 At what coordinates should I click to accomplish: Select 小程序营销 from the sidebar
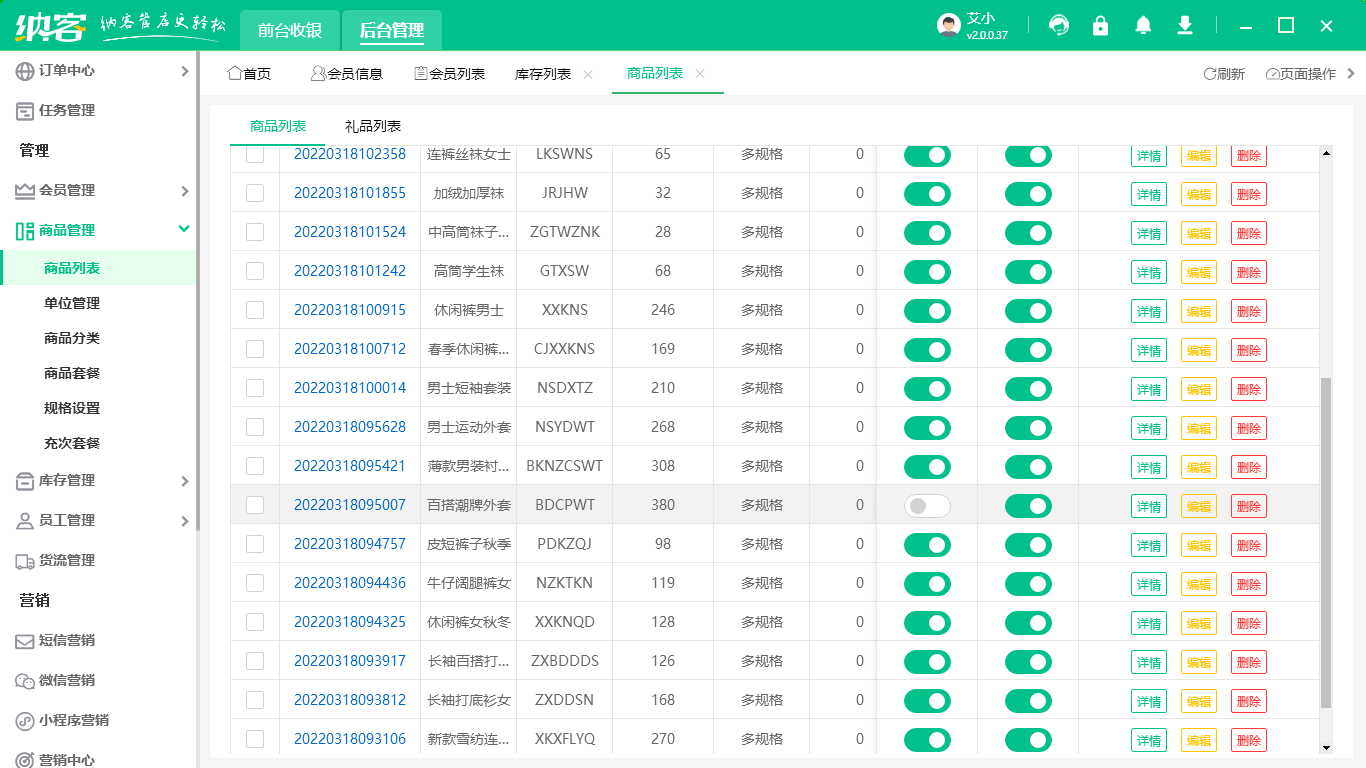click(75, 720)
